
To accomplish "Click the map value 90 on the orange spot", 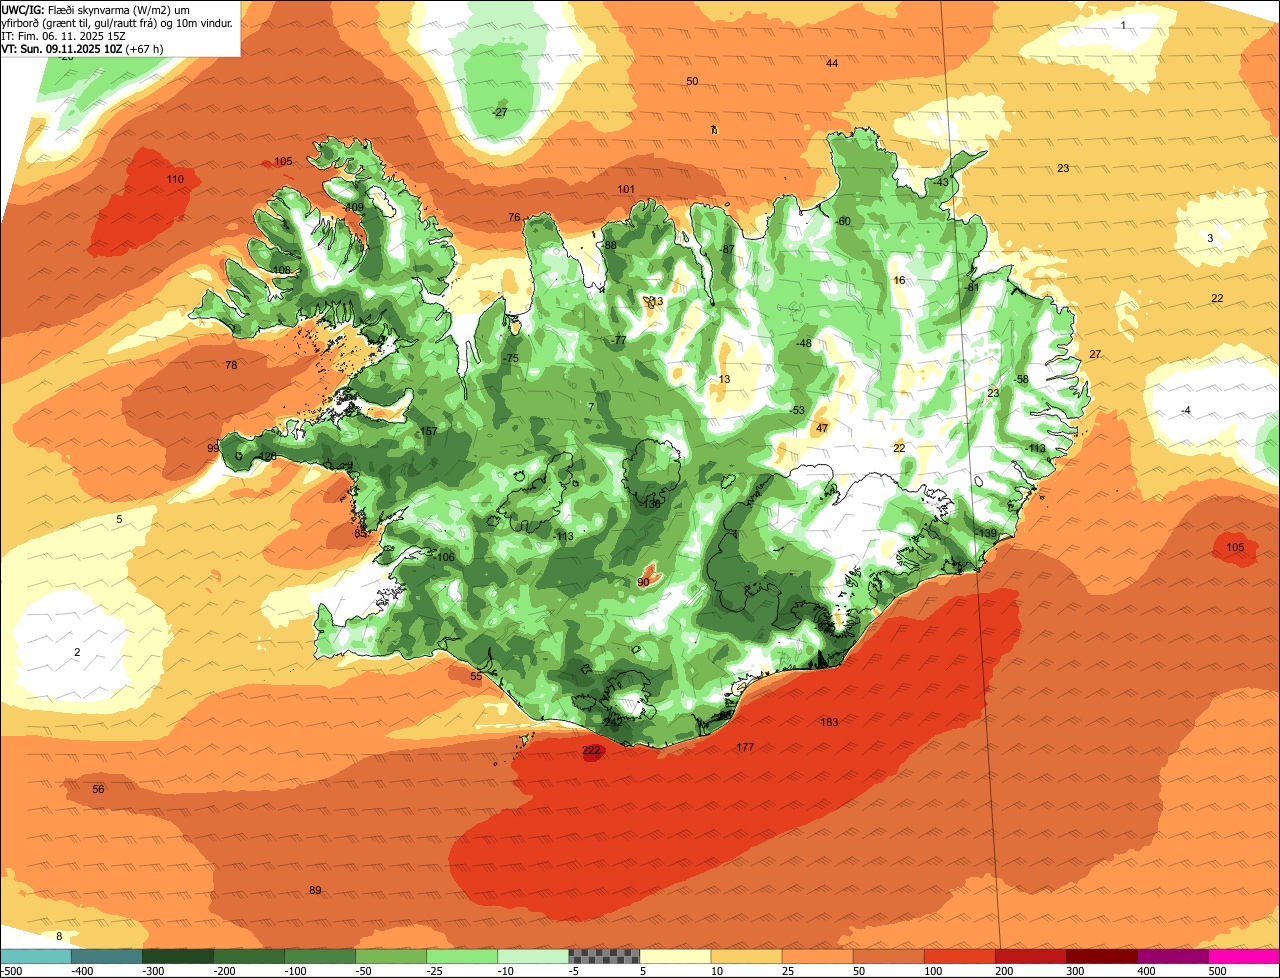I will [643, 582].
